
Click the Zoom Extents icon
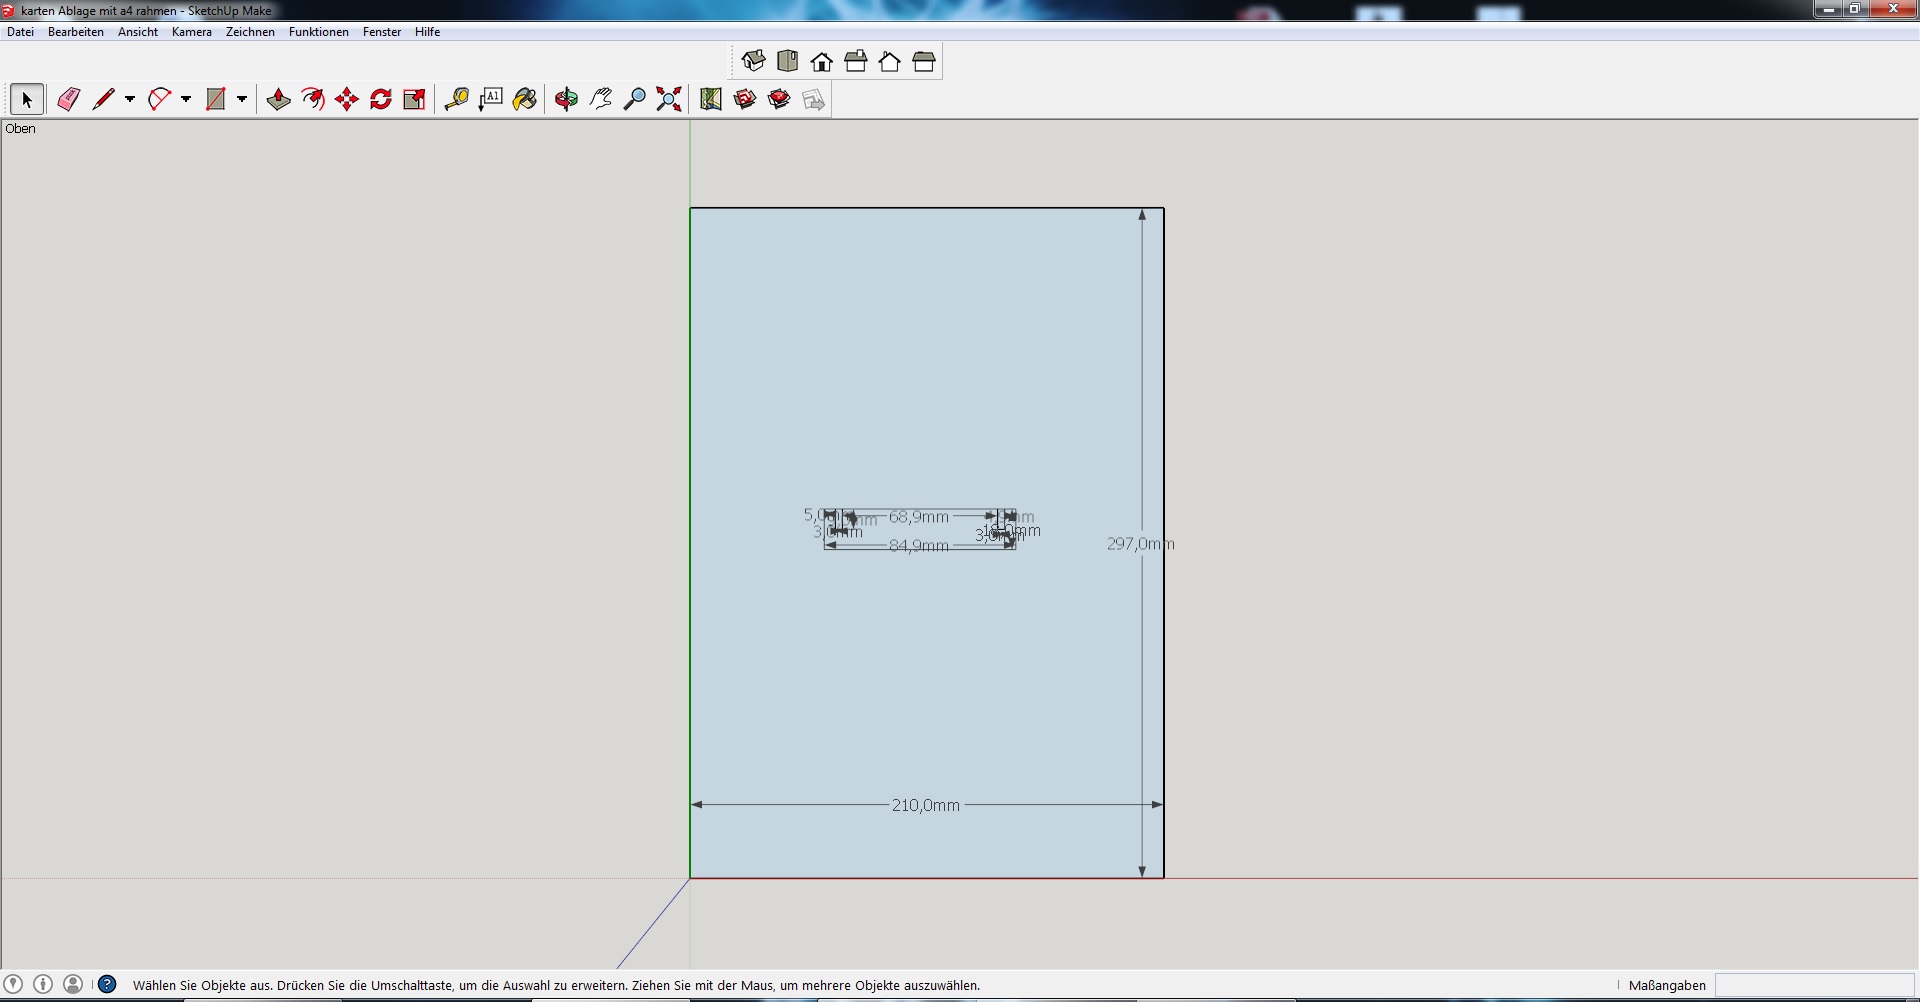tap(669, 99)
